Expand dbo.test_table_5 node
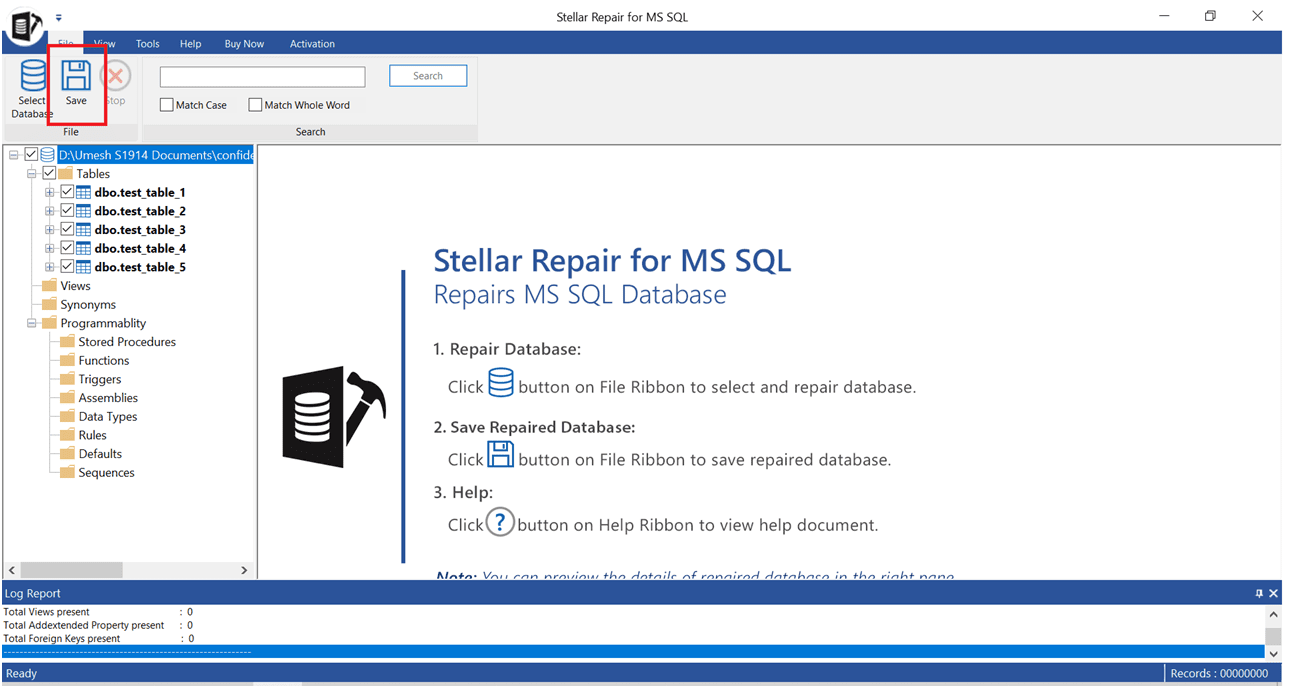 [50, 267]
